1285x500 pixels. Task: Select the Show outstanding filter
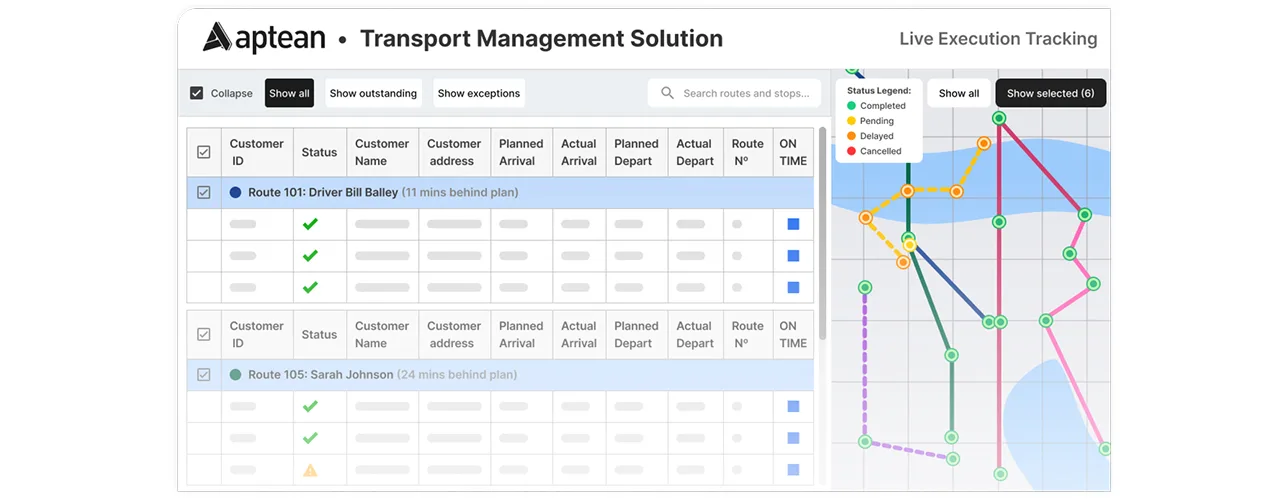point(373,93)
